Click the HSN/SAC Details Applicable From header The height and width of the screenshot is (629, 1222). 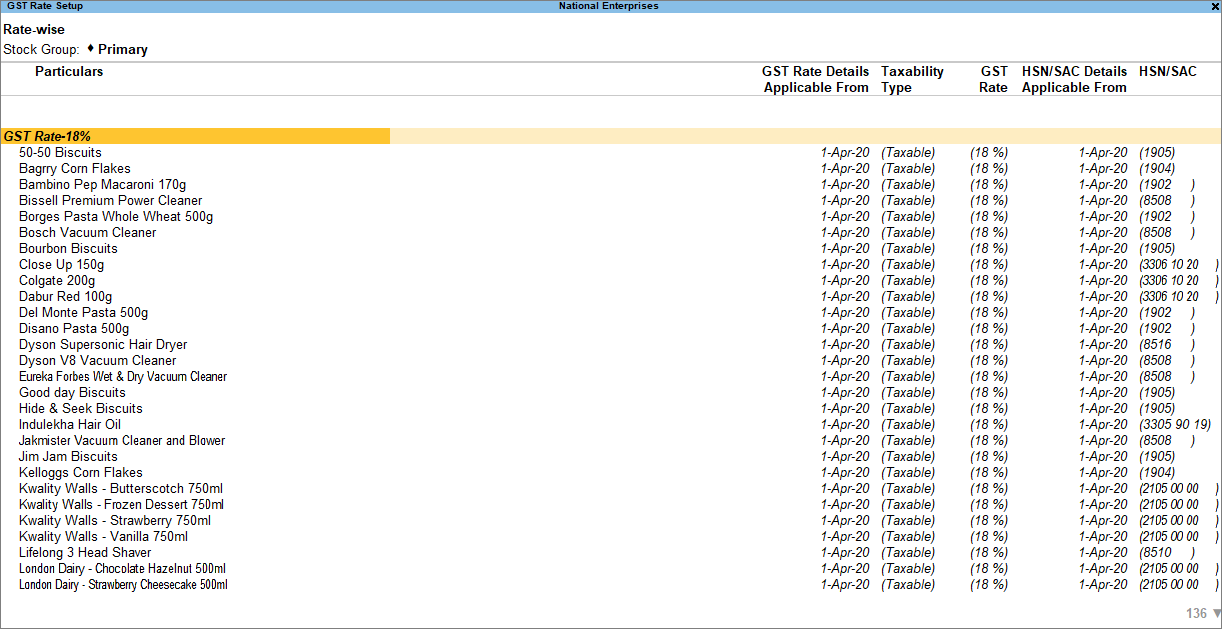coord(1074,80)
